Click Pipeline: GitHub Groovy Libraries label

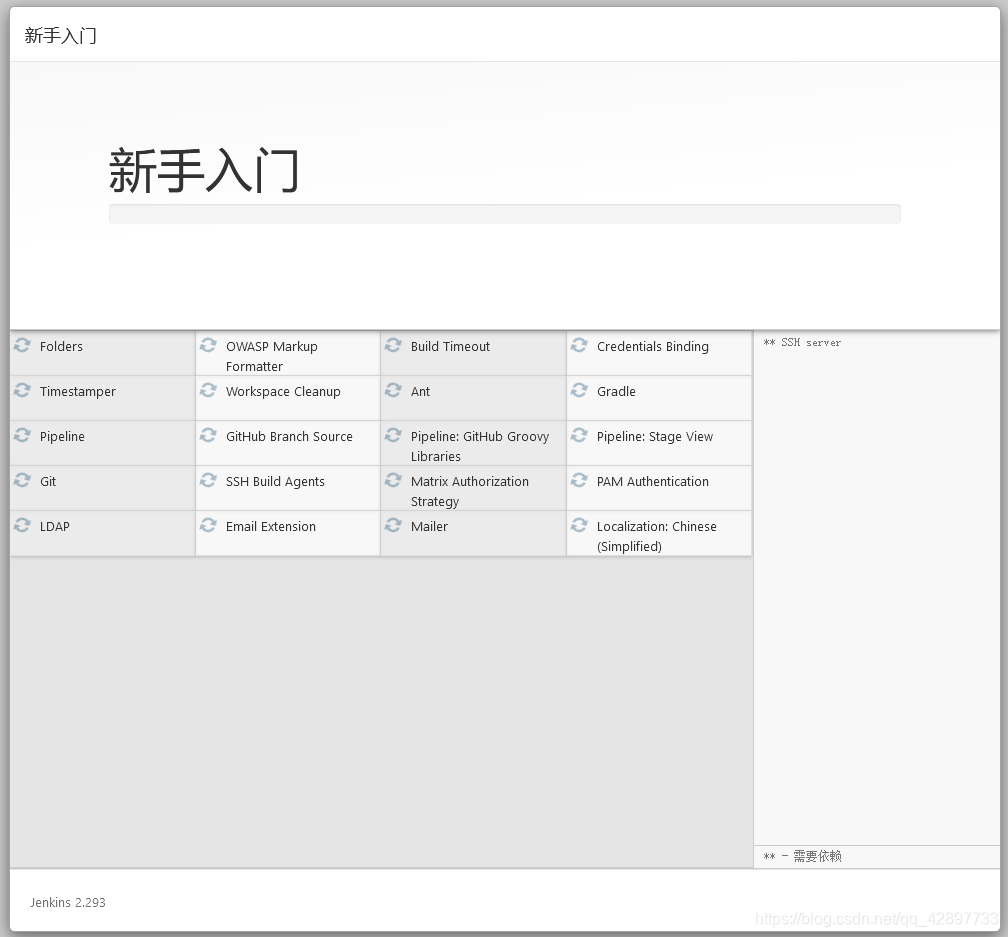[480, 446]
